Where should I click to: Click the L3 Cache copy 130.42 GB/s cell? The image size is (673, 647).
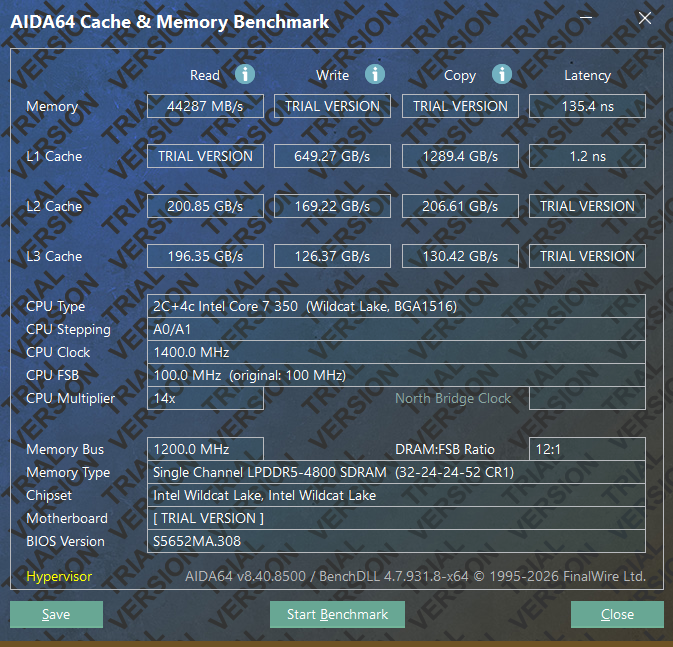click(460, 256)
